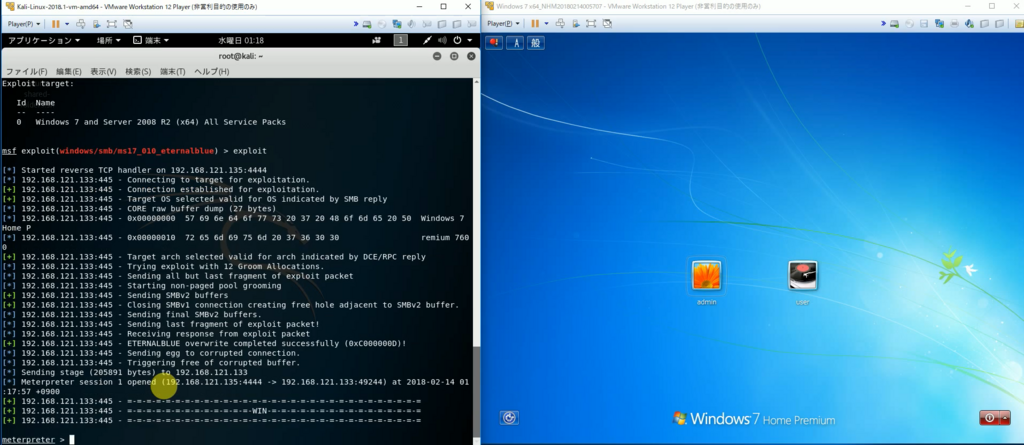Viewport: 1024px width, 445px height.
Task: Open Player(P) menu in Windows 7 VMware window
Action: [x=502, y=24]
